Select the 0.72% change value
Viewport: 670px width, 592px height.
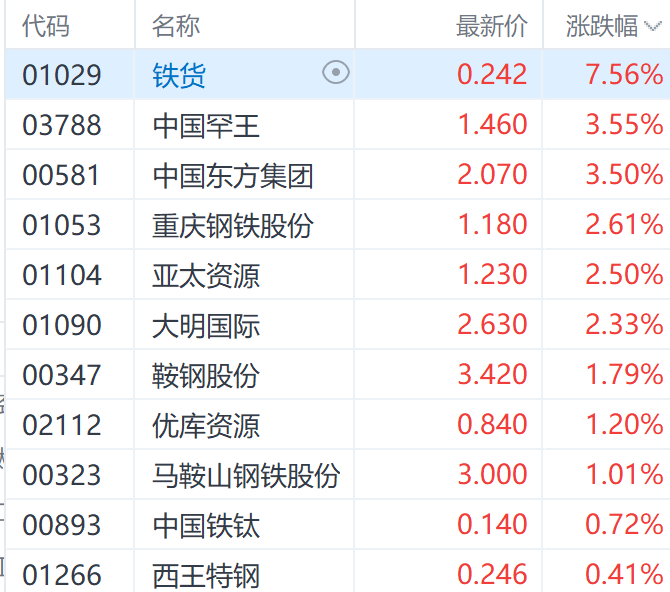pos(624,524)
